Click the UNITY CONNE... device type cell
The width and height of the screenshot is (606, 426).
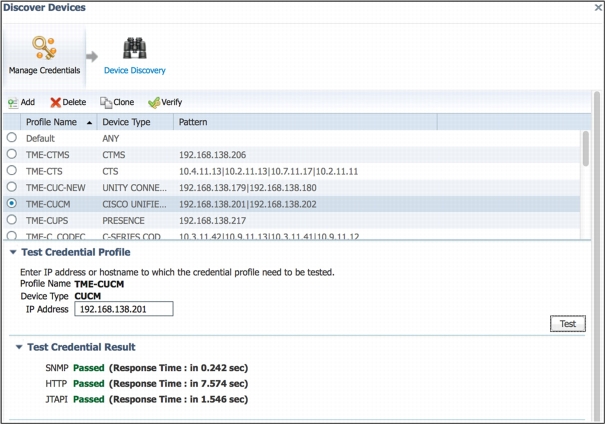pyautogui.click(x=134, y=188)
